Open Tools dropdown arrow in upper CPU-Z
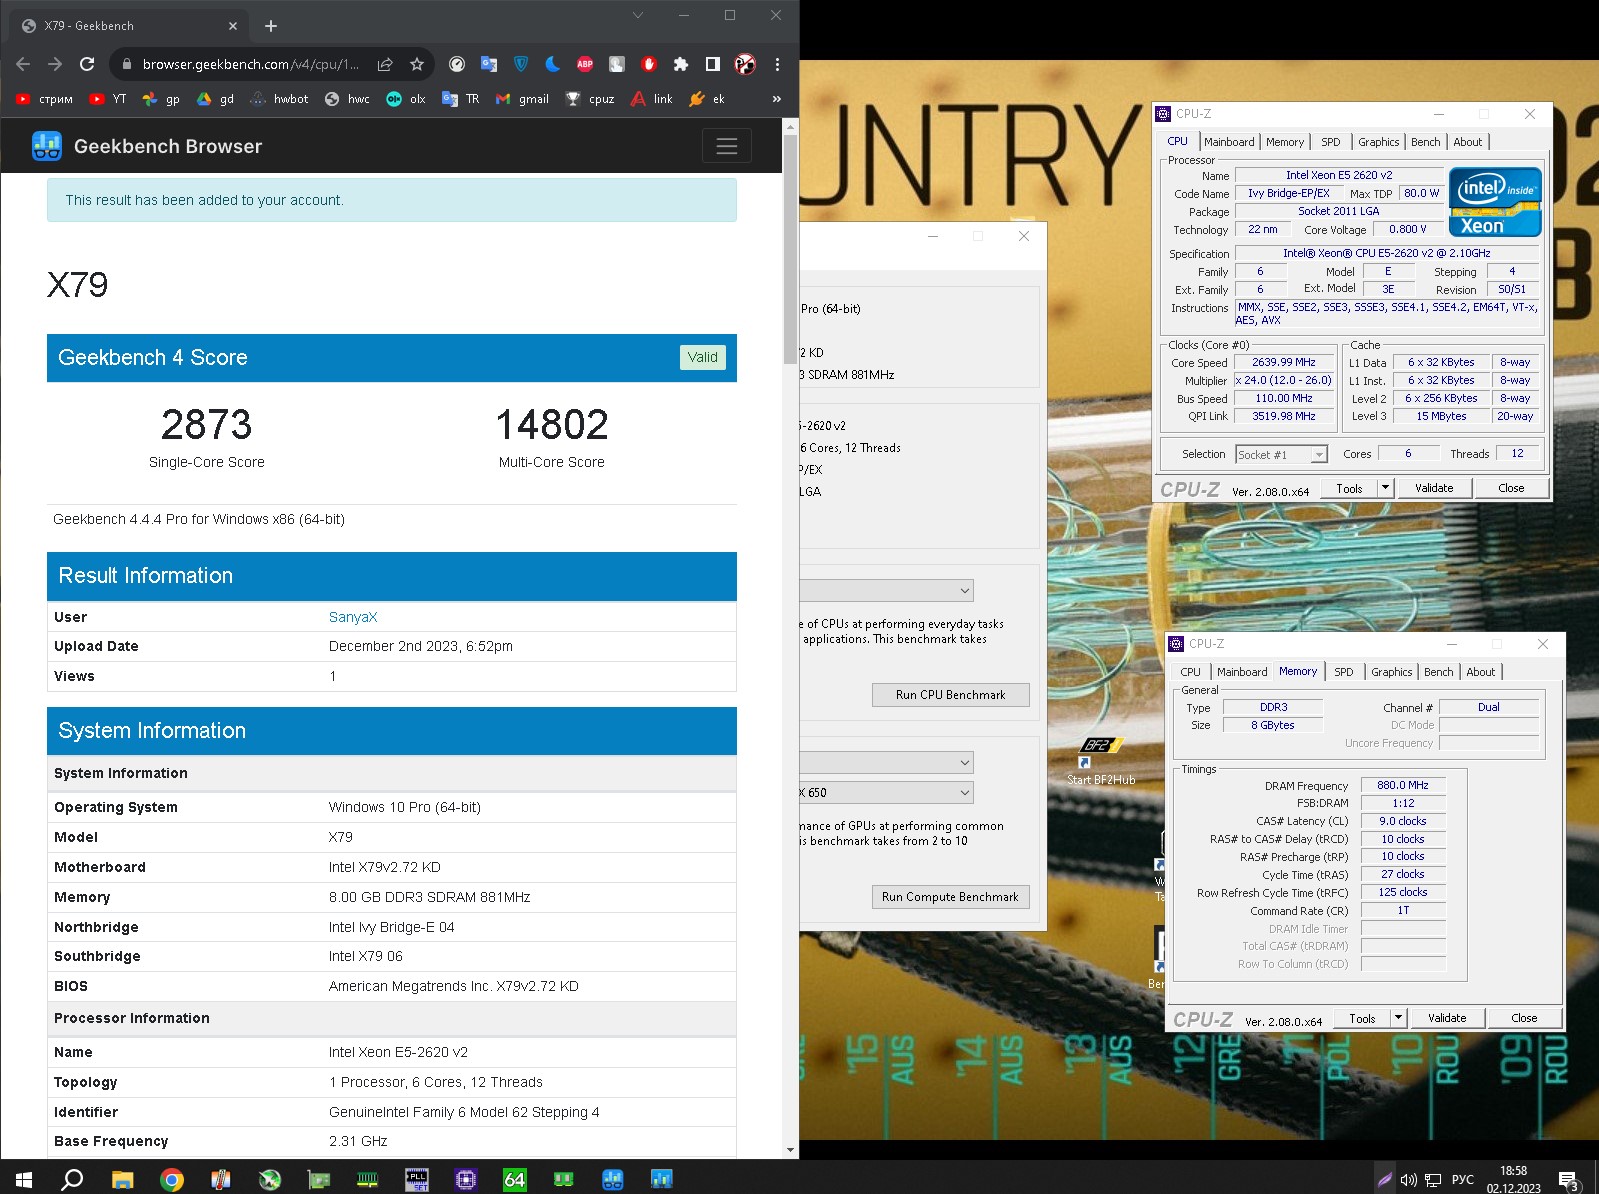This screenshot has width=1599, height=1194. pyautogui.click(x=1385, y=488)
